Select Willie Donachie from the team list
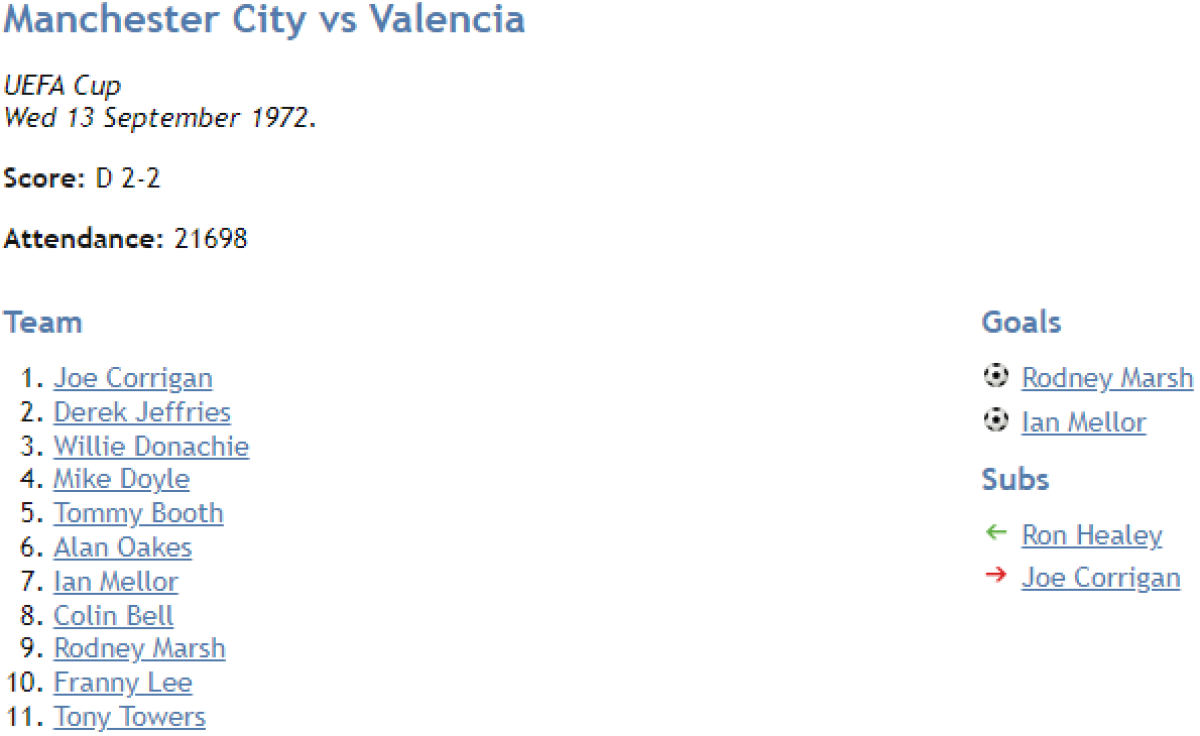The height and width of the screenshot is (736, 1200). (151, 447)
